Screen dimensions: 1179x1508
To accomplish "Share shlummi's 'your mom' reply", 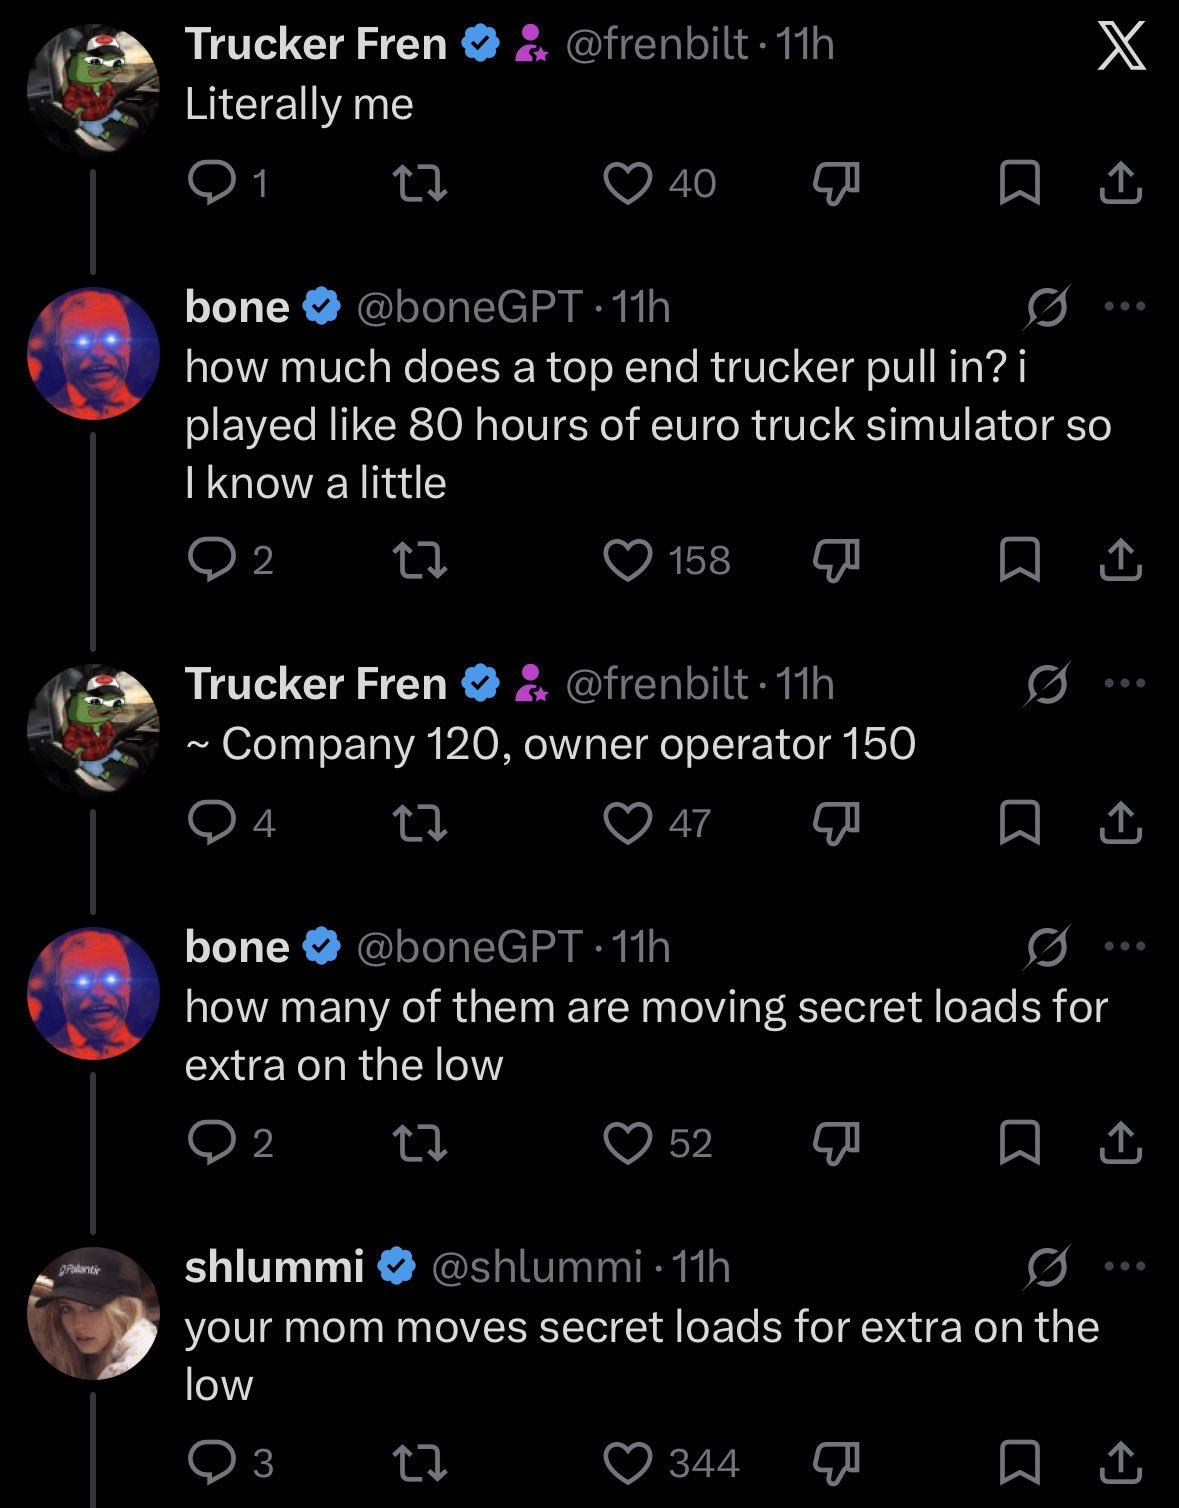I will [1120, 1463].
